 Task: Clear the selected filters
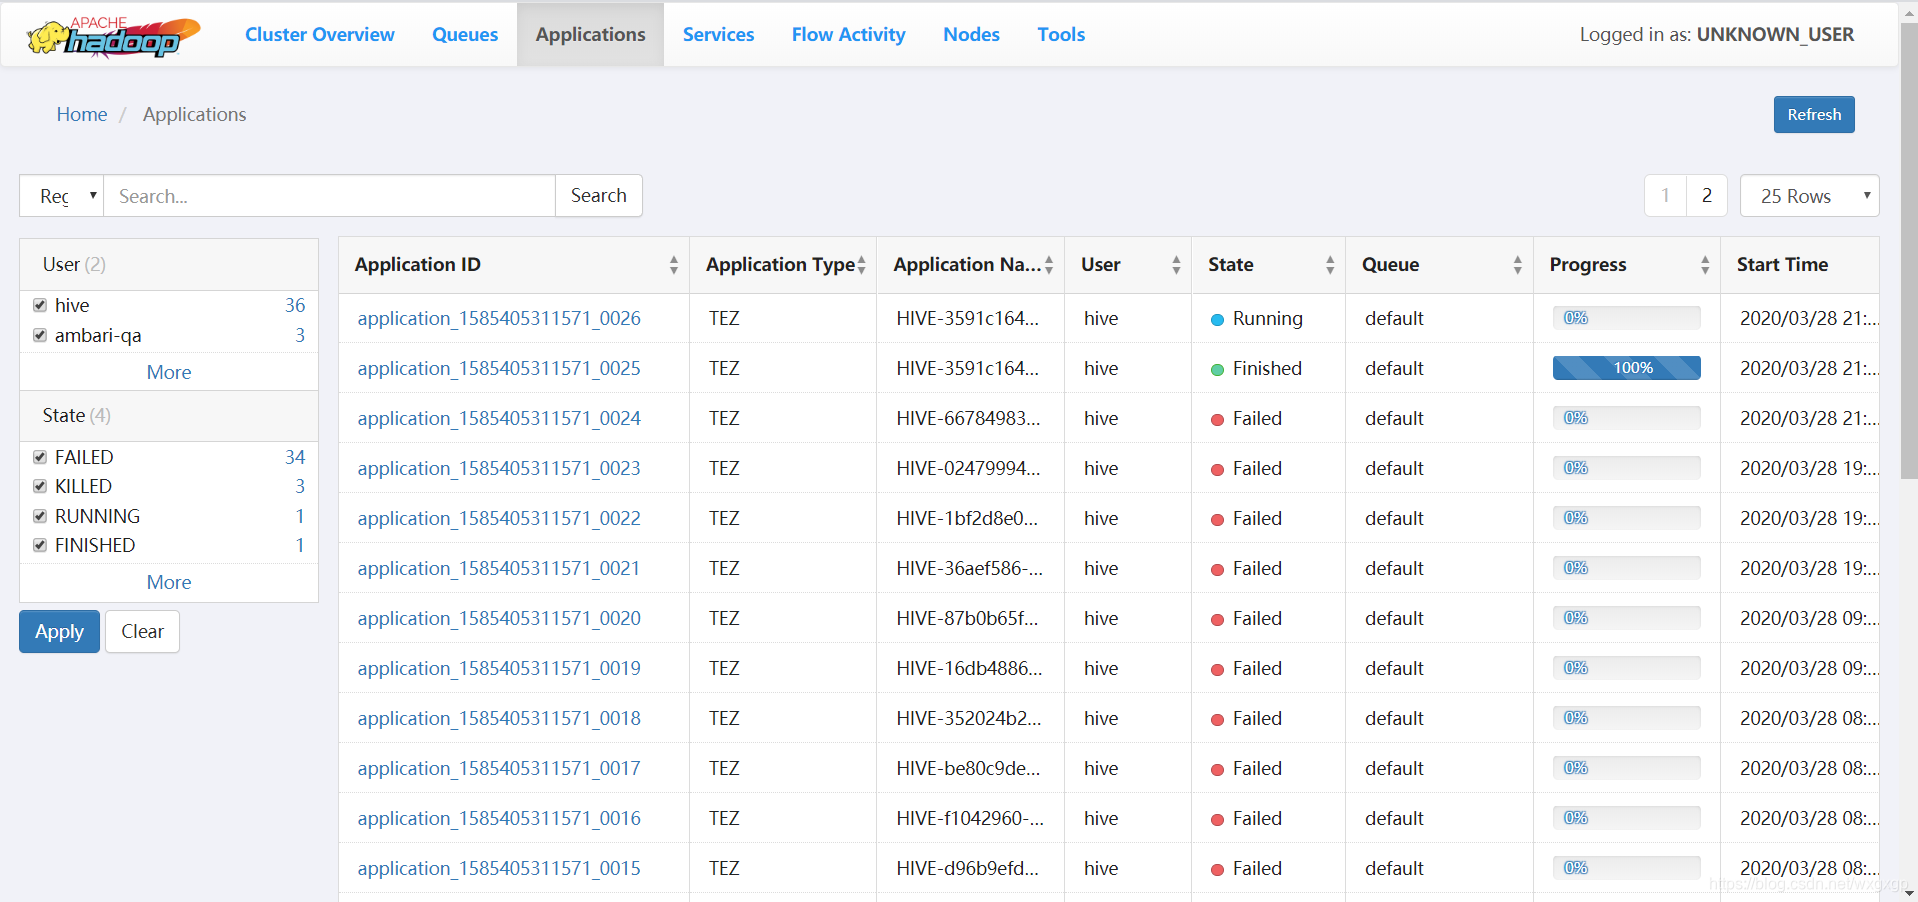pos(143,632)
